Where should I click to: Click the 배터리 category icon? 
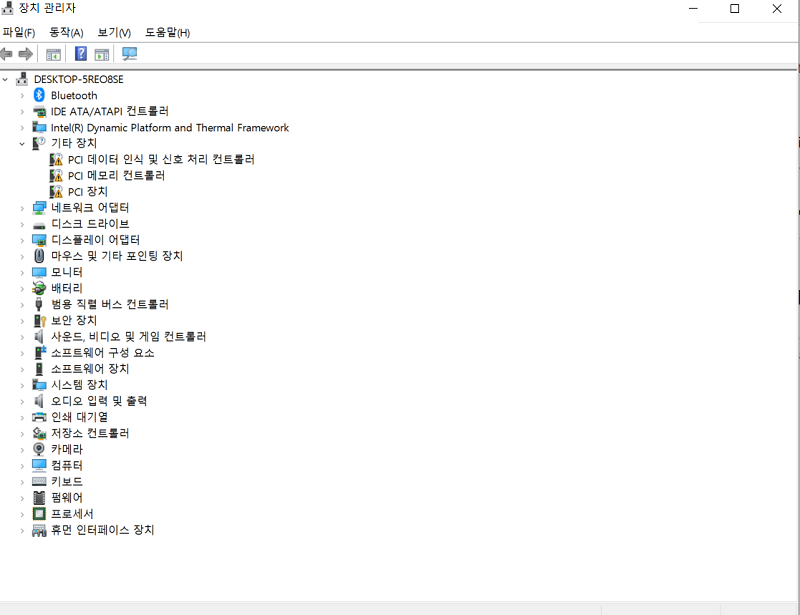[x=39, y=288]
